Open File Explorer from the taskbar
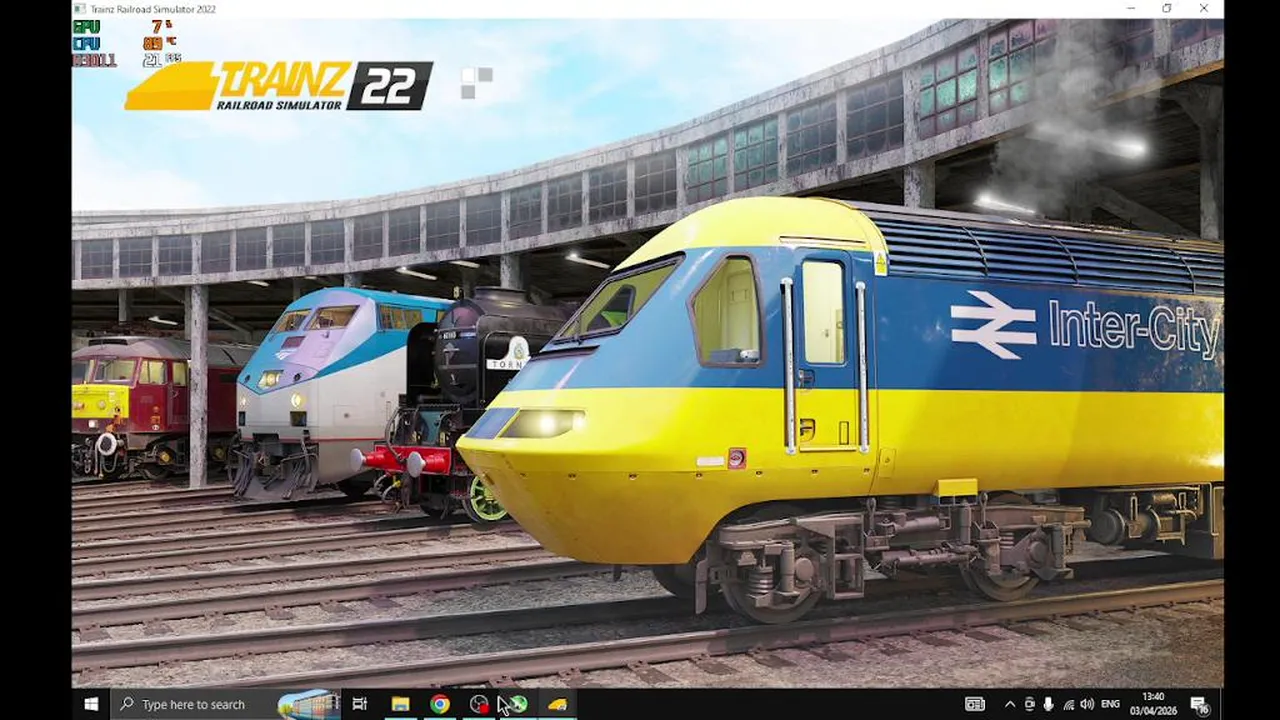The width and height of the screenshot is (1280, 720). point(400,704)
